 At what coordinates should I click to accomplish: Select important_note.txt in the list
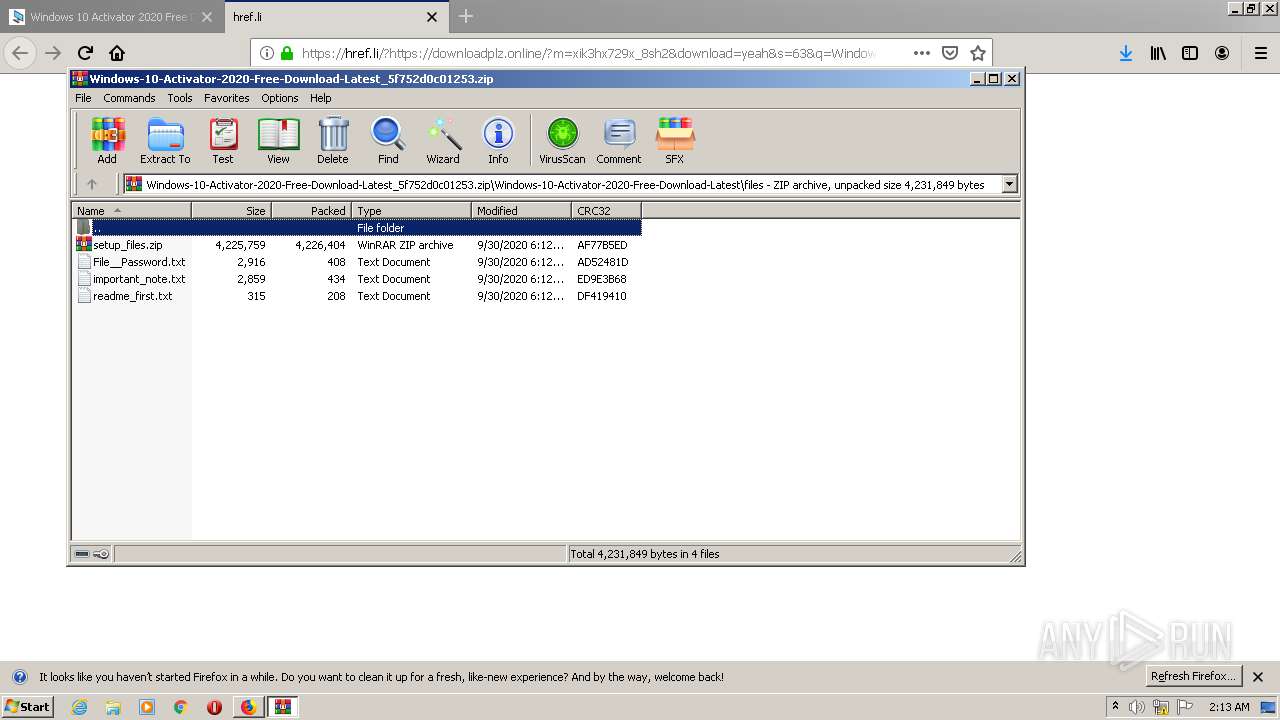click(x=138, y=279)
